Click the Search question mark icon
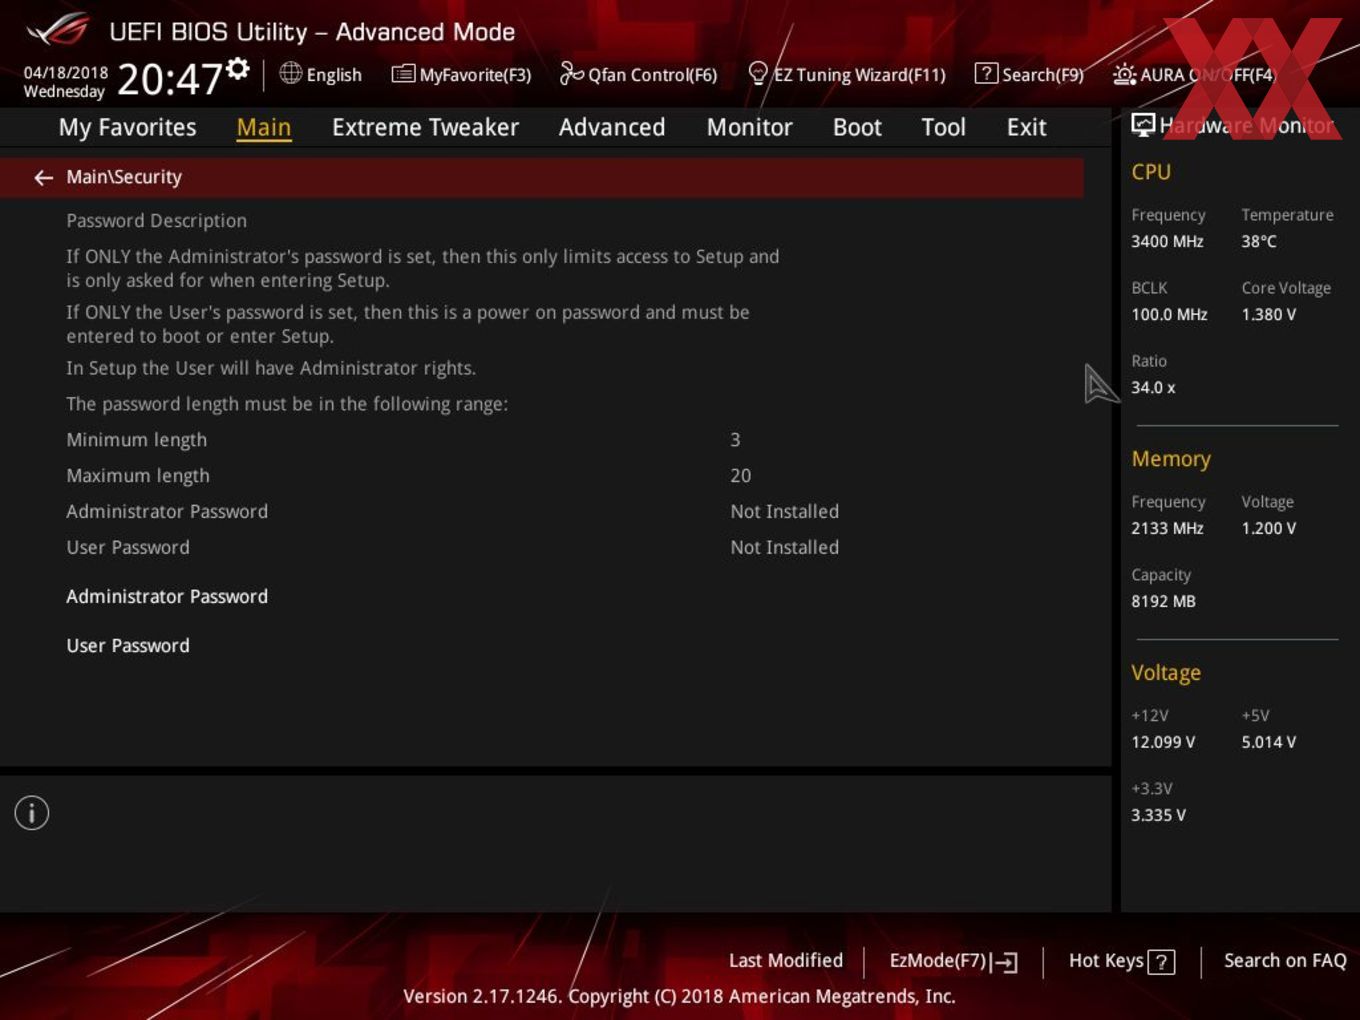Screen dimensions: 1360x1020 point(986,73)
